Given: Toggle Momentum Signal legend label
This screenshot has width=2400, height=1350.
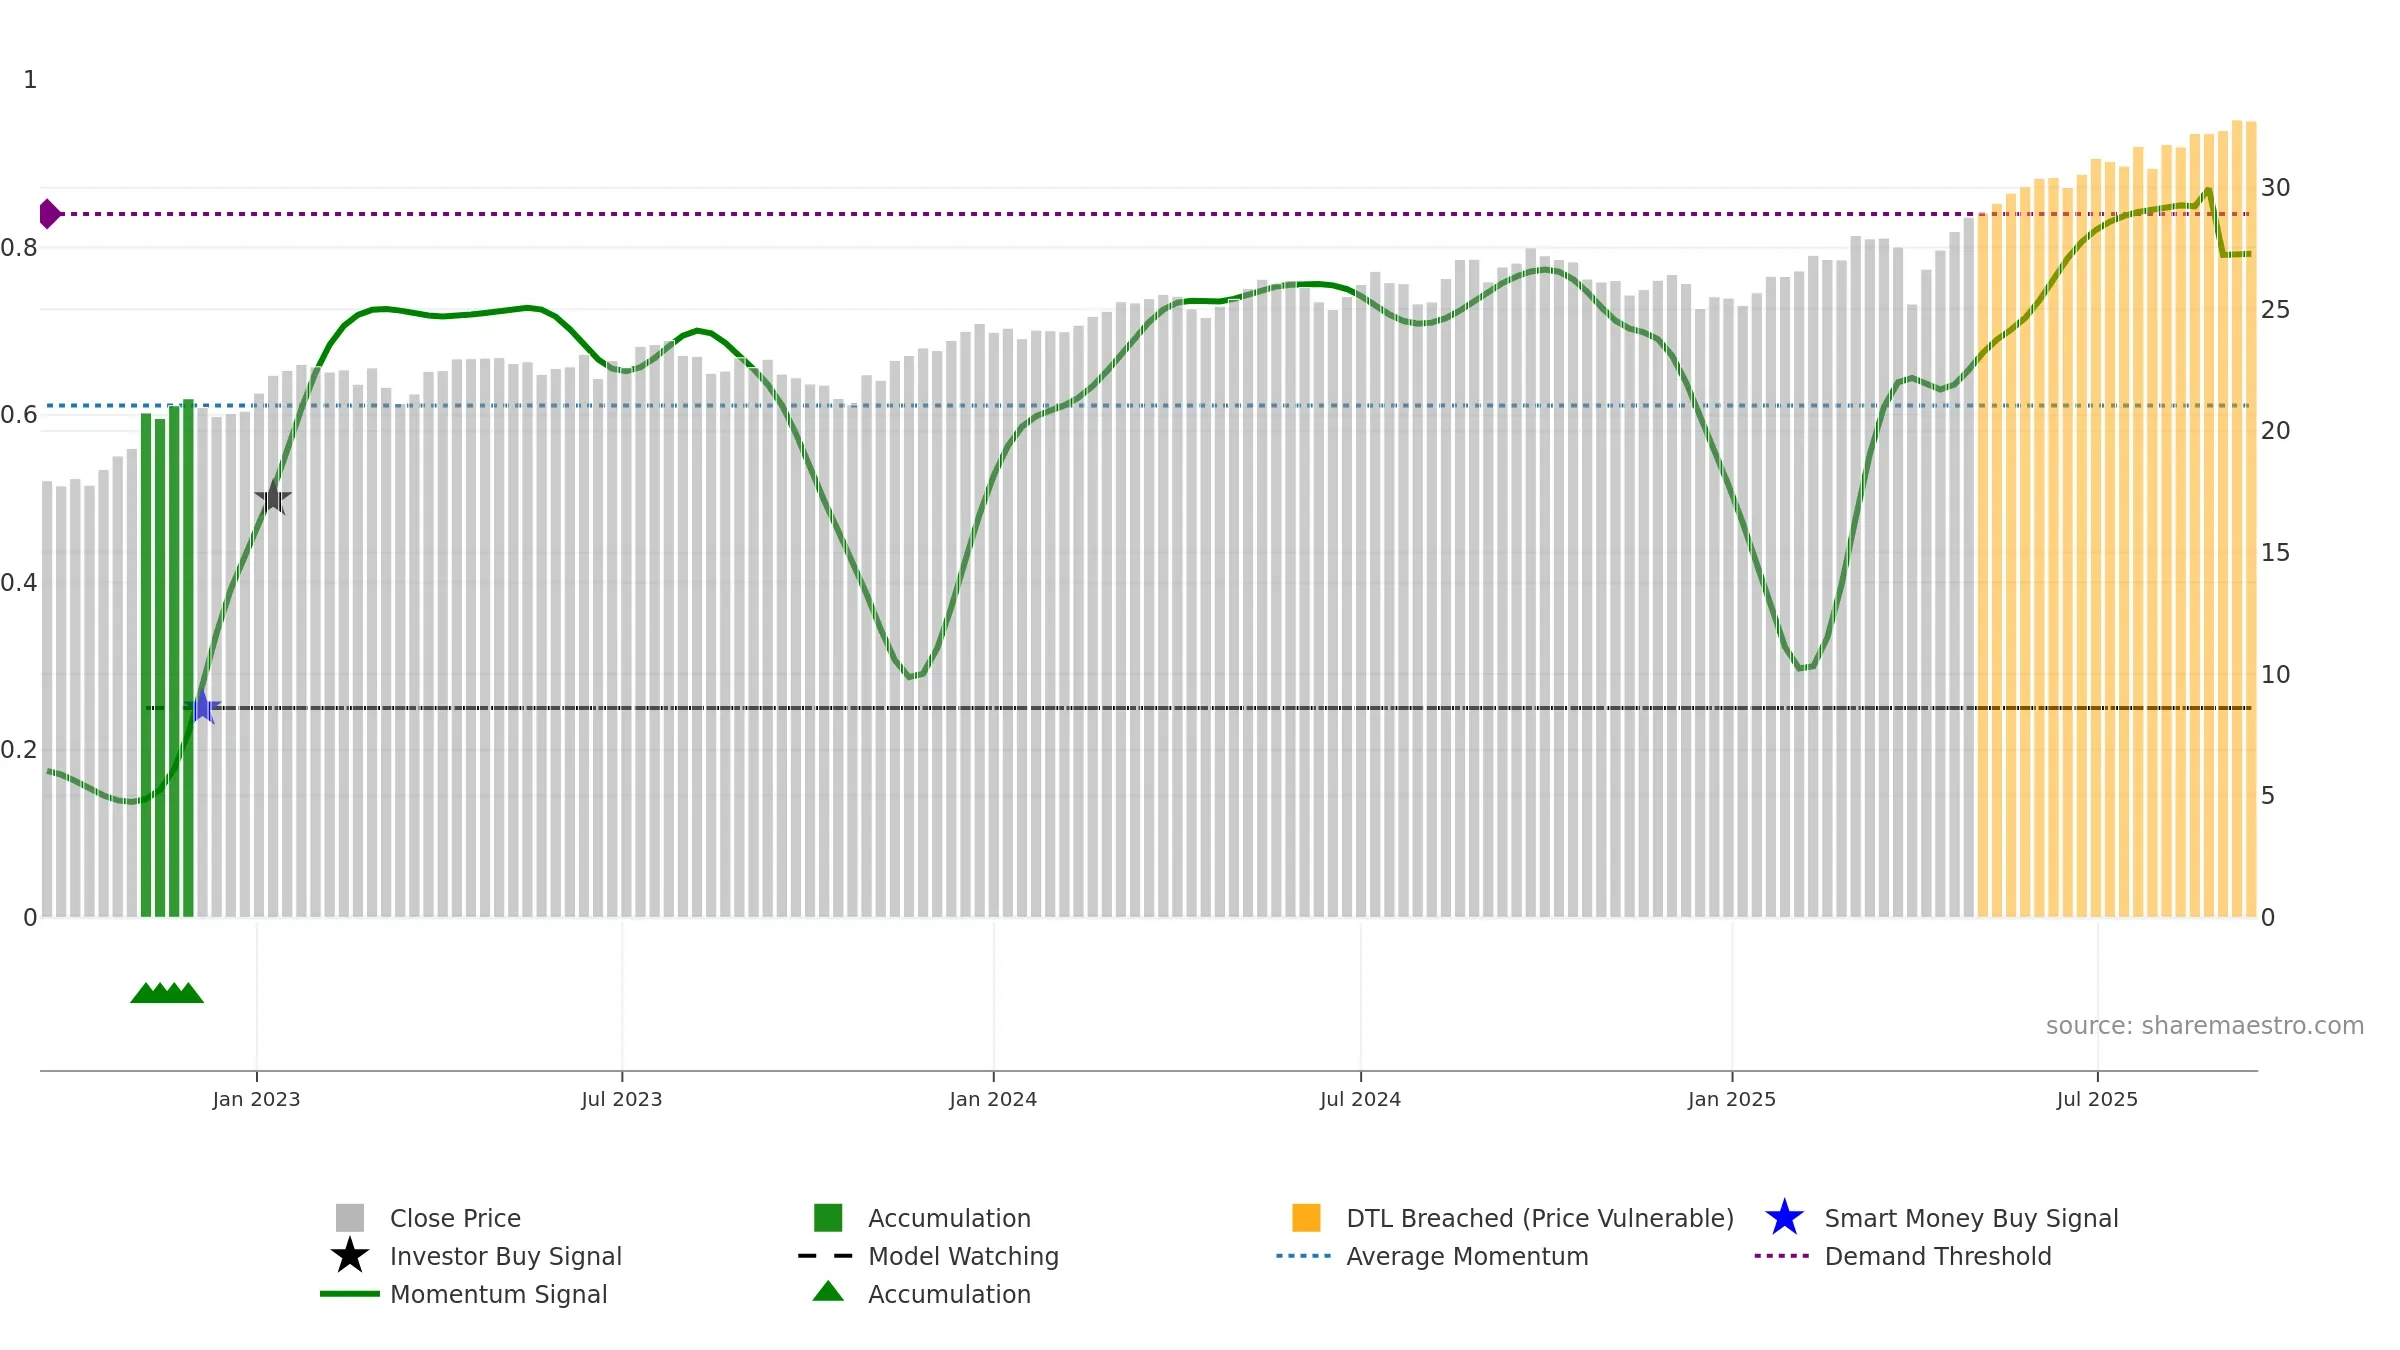Looking at the screenshot, I should point(499,1294).
